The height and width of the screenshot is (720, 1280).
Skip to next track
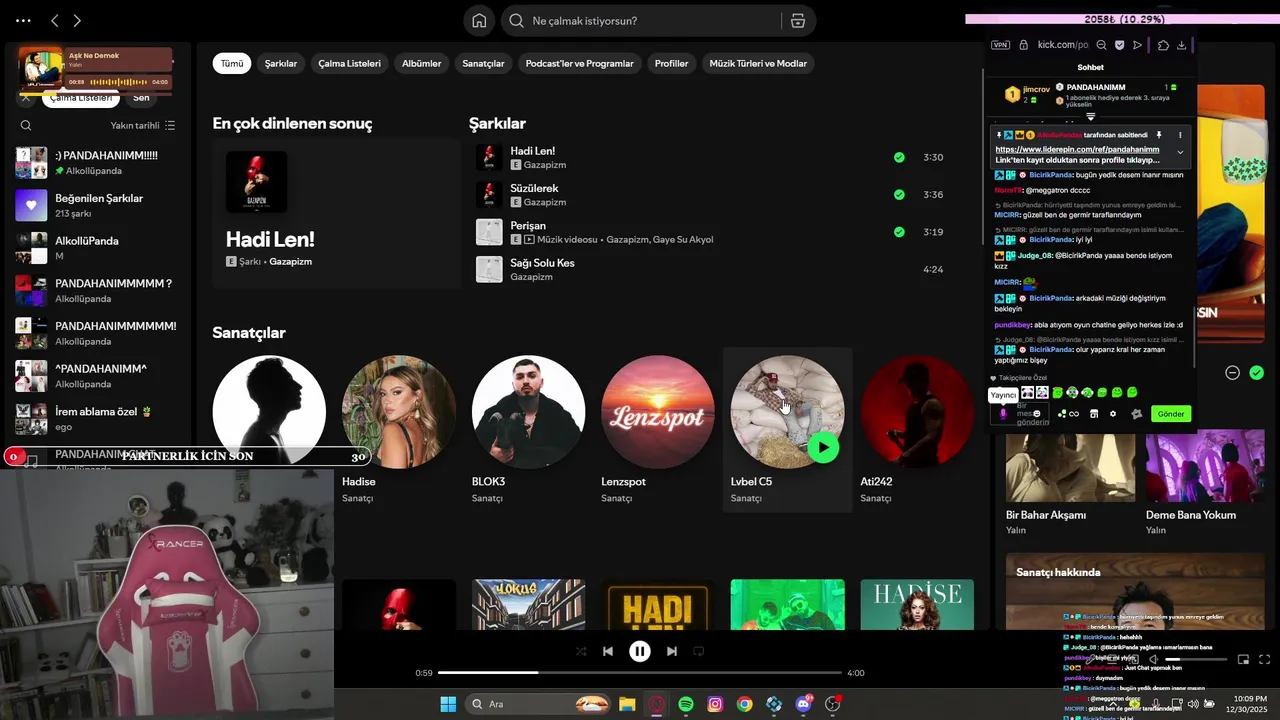click(x=672, y=651)
